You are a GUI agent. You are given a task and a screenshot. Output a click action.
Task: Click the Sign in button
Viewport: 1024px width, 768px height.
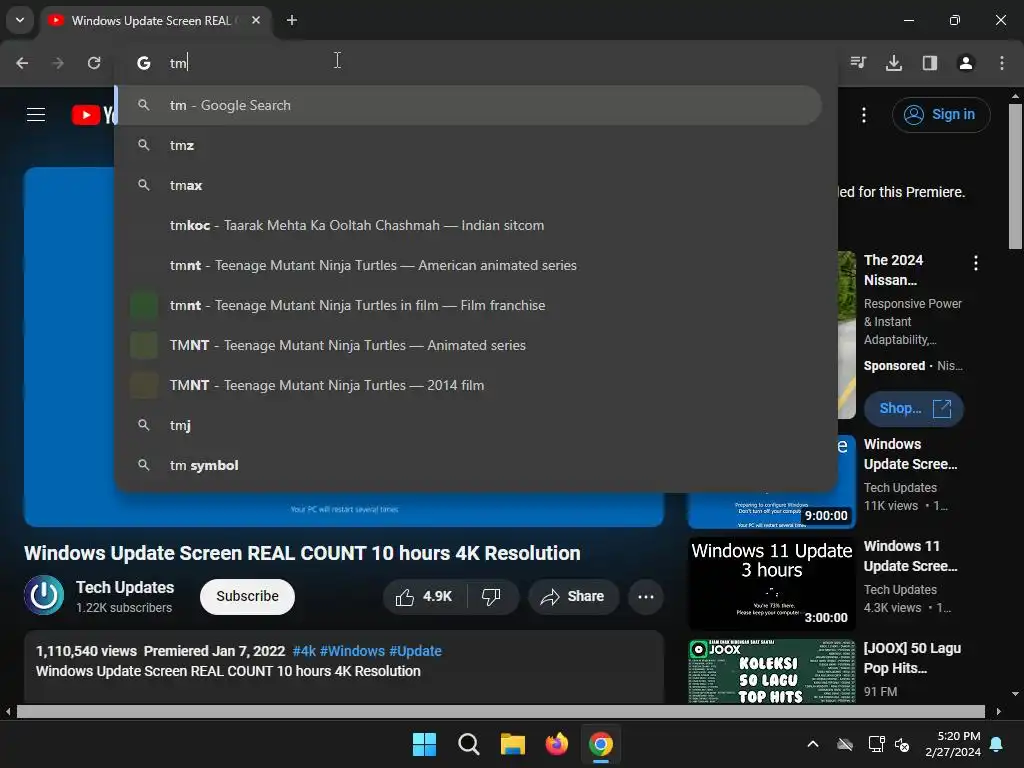pyautogui.click(x=941, y=115)
